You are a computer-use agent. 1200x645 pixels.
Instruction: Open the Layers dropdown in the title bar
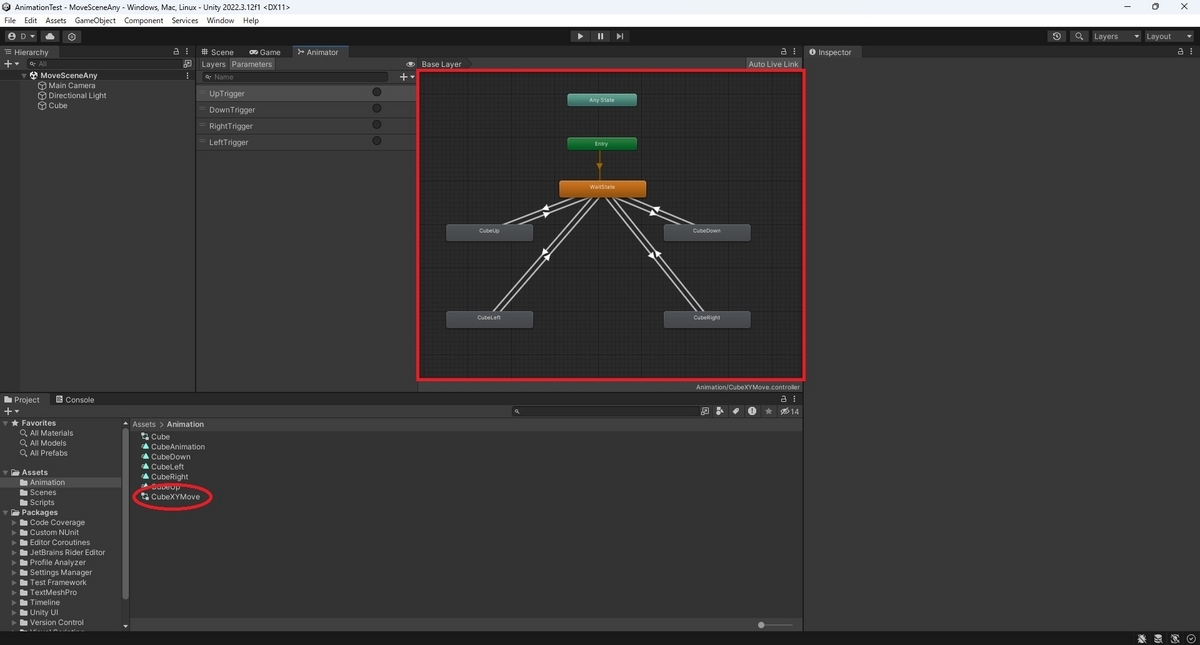tap(1112, 36)
